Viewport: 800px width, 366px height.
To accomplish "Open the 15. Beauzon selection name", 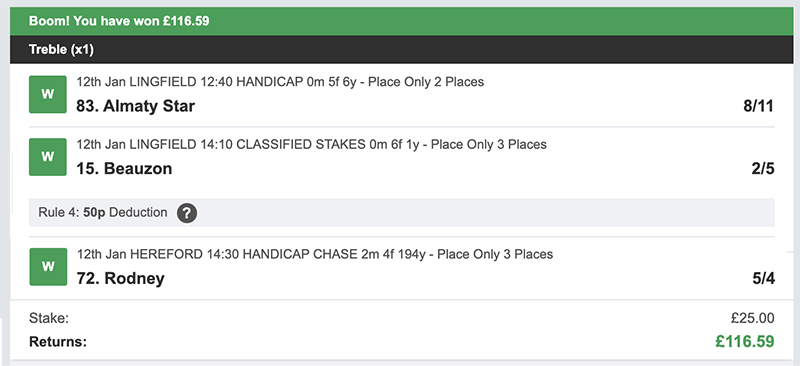I will 124,168.
